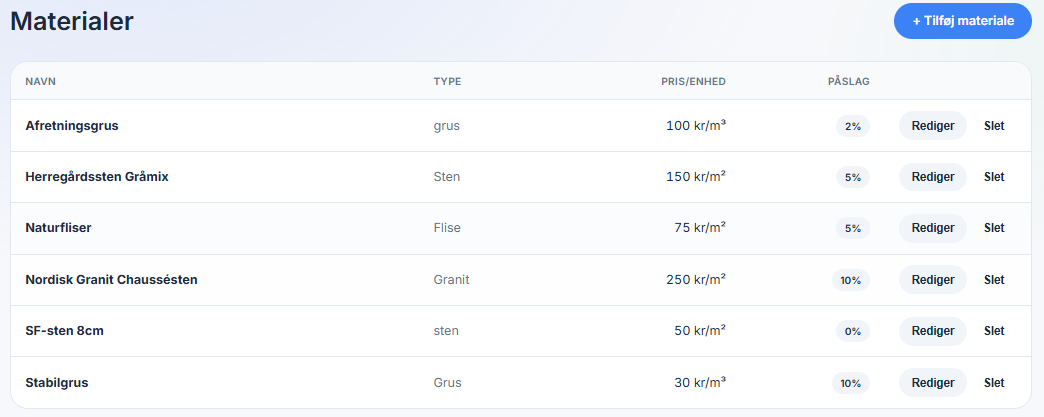This screenshot has height=417, width=1044.
Task: Click the Type column header
Action: [447, 81]
